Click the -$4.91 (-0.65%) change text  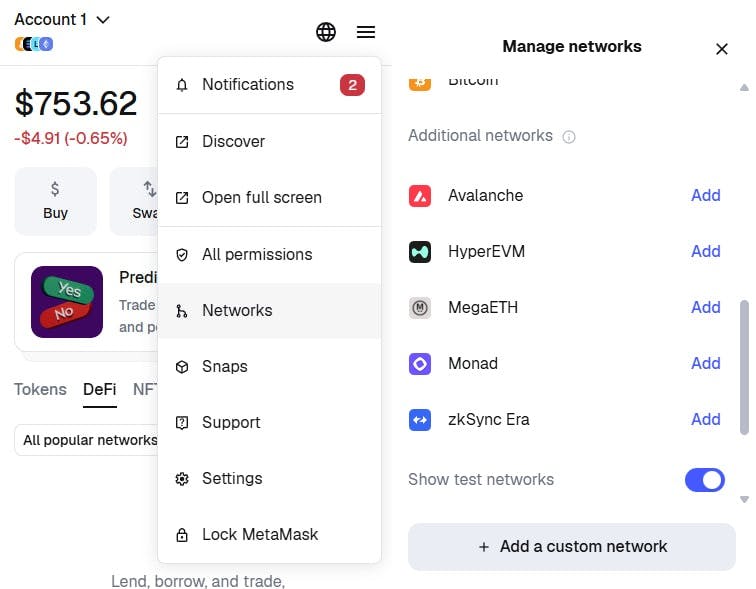coord(71,138)
